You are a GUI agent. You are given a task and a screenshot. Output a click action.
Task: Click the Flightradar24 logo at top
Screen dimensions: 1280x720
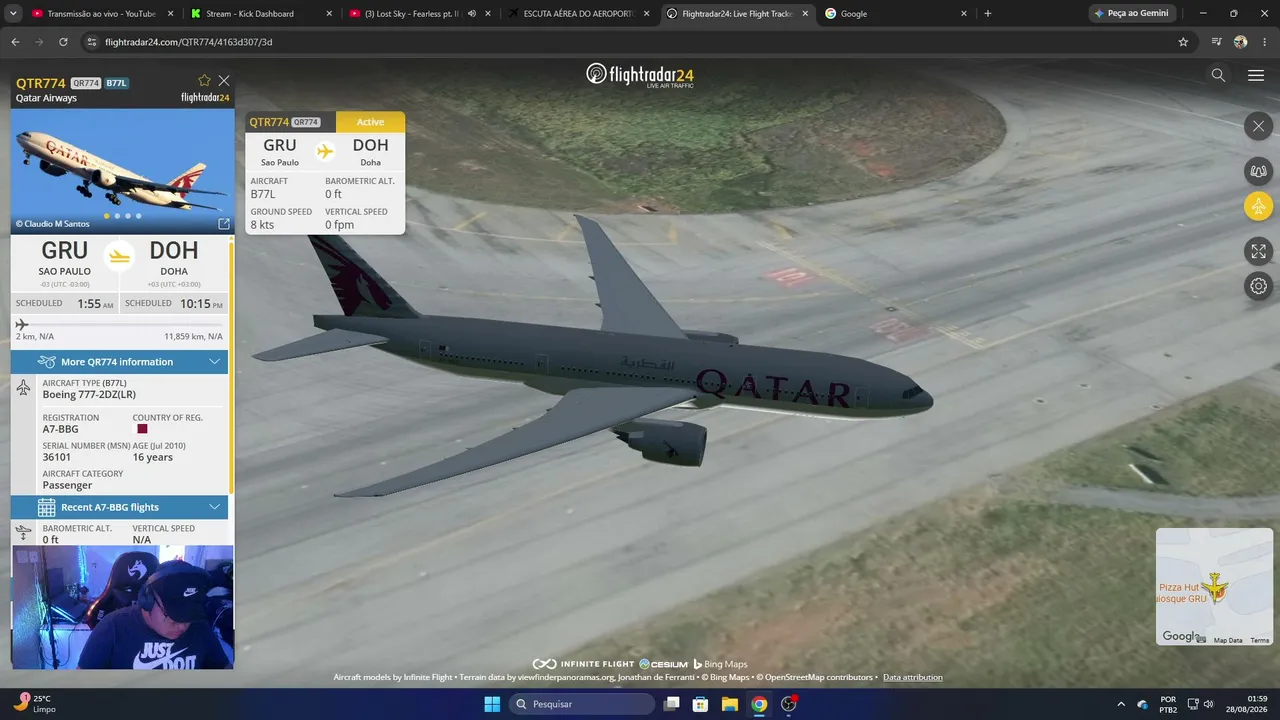click(x=640, y=75)
